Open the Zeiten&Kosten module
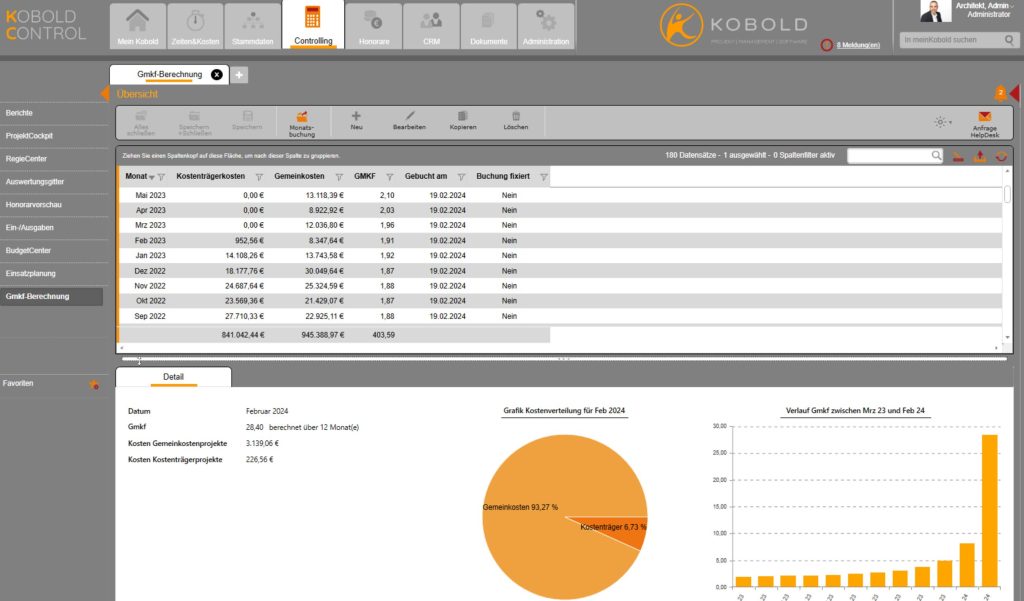The image size is (1024, 601). 195,26
